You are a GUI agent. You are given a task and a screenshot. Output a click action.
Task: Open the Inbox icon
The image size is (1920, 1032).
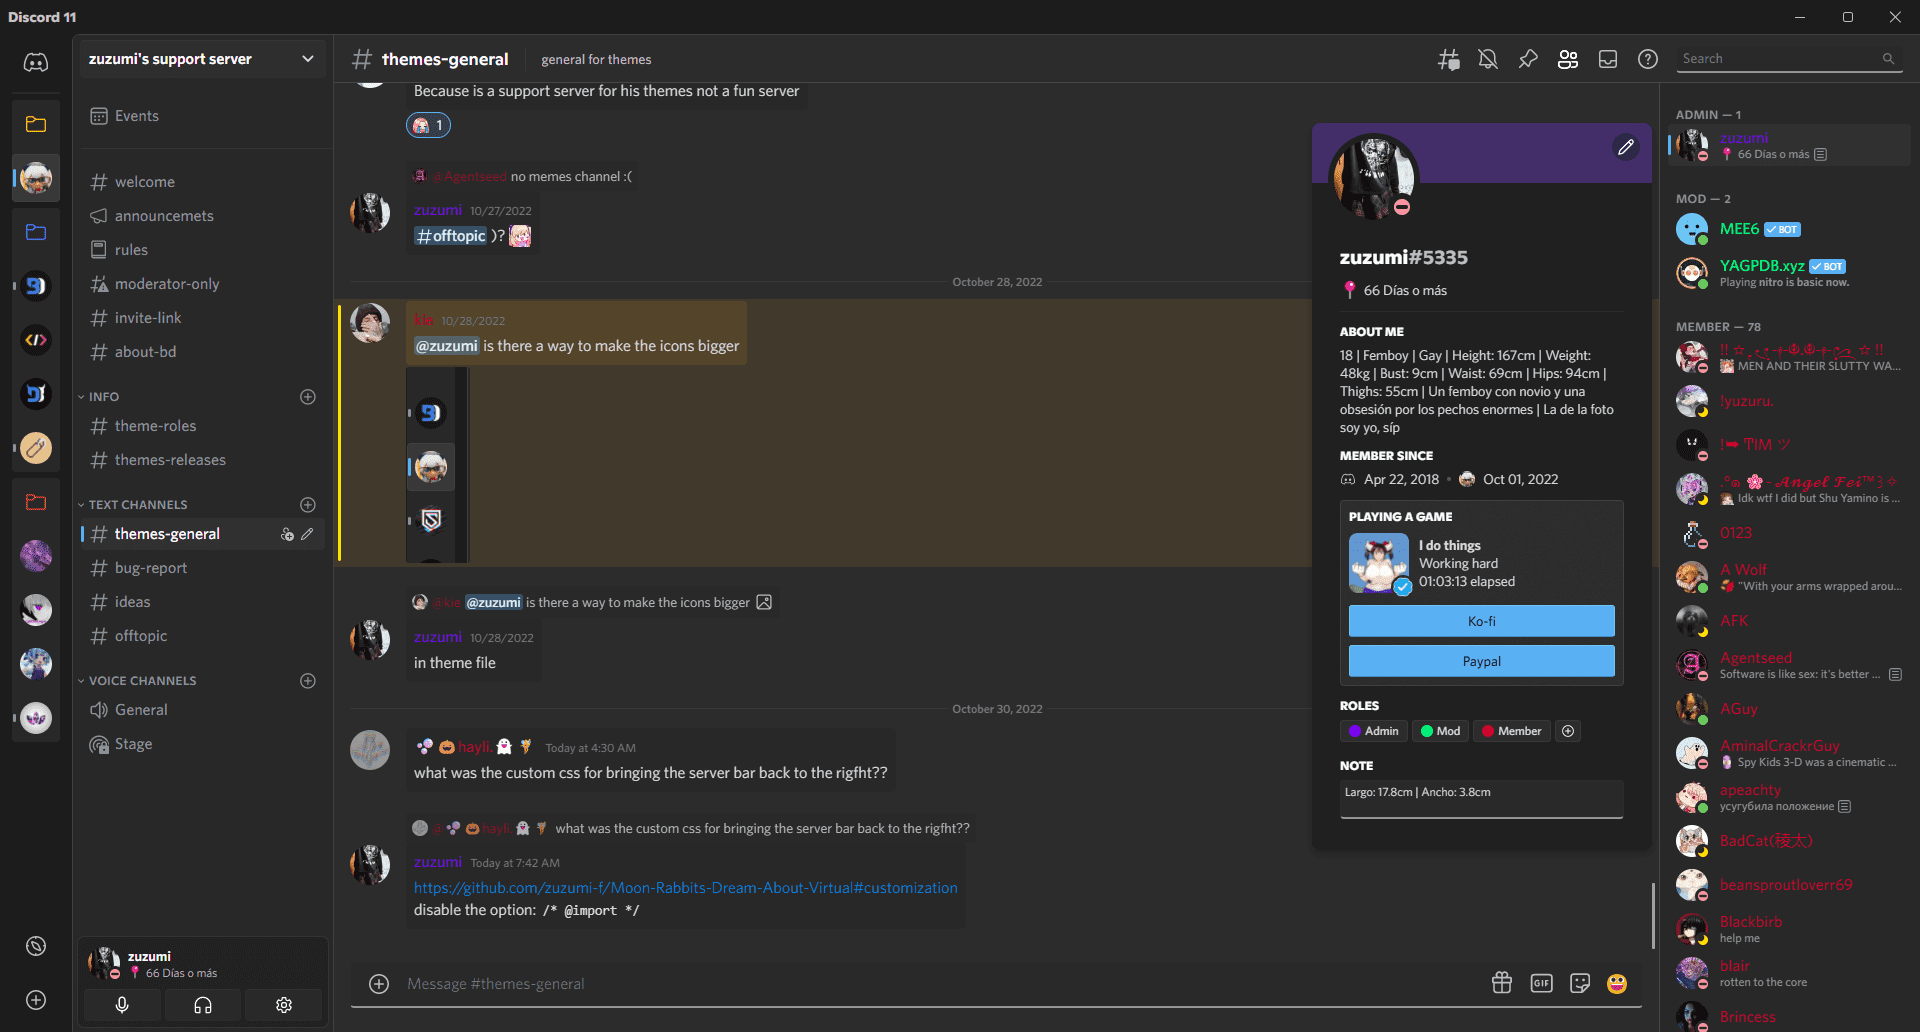coord(1608,60)
